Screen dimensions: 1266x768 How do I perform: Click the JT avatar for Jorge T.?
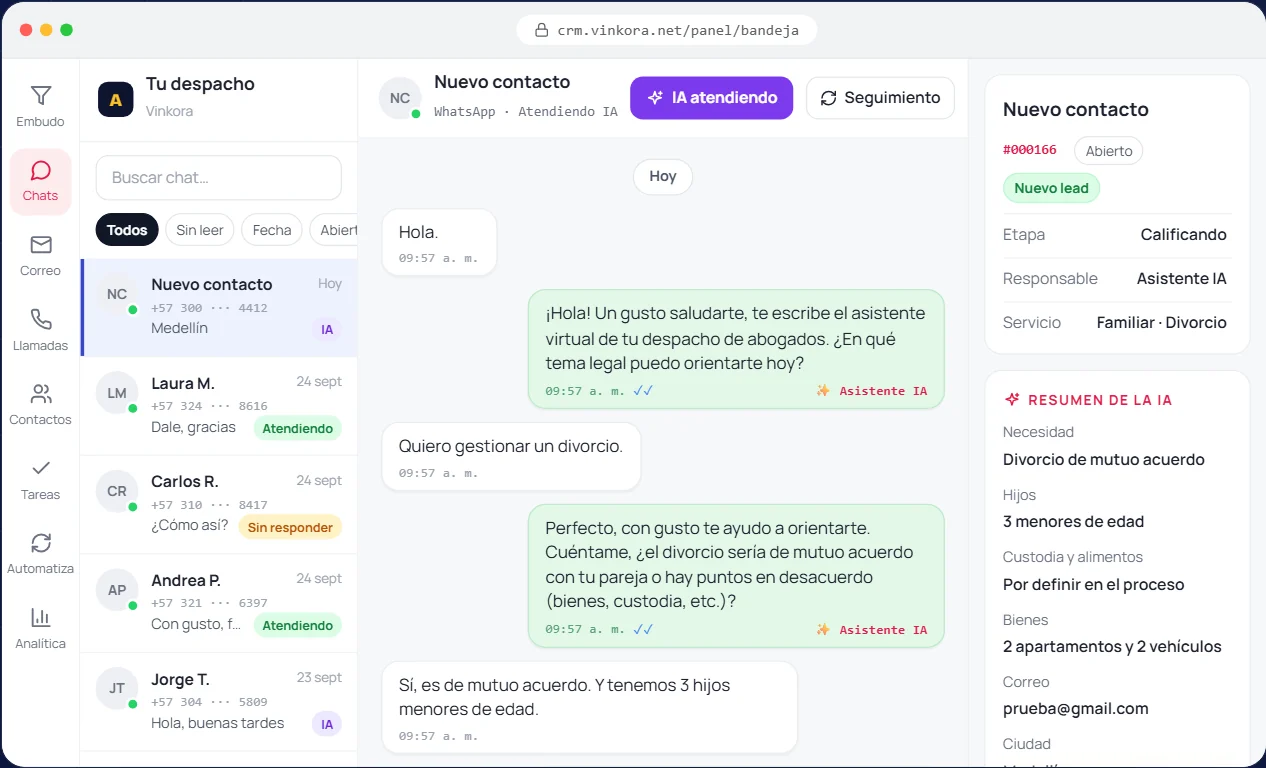tap(117, 688)
